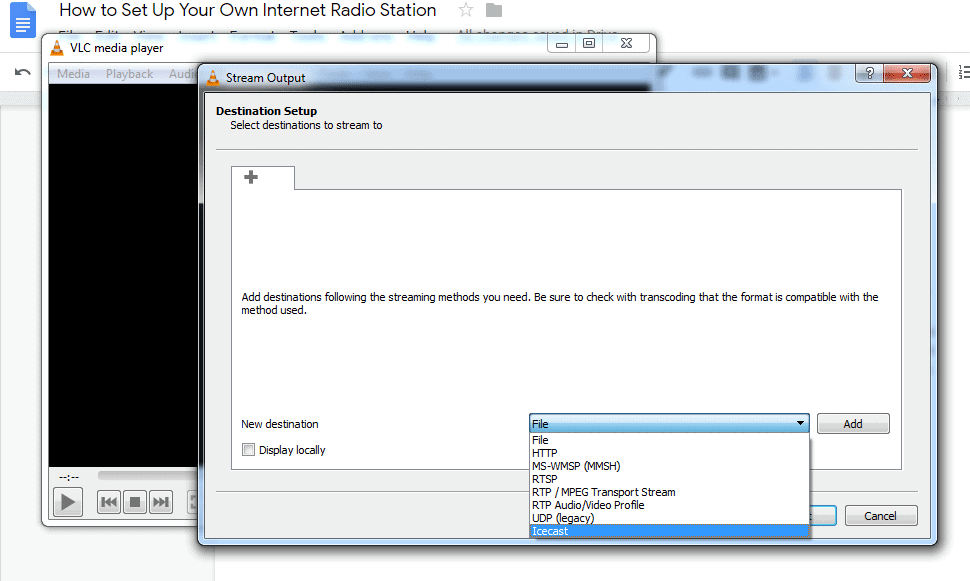Image resolution: width=970 pixels, height=581 pixels.
Task: Enable the Display locally checkbox
Action: (248, 450)
